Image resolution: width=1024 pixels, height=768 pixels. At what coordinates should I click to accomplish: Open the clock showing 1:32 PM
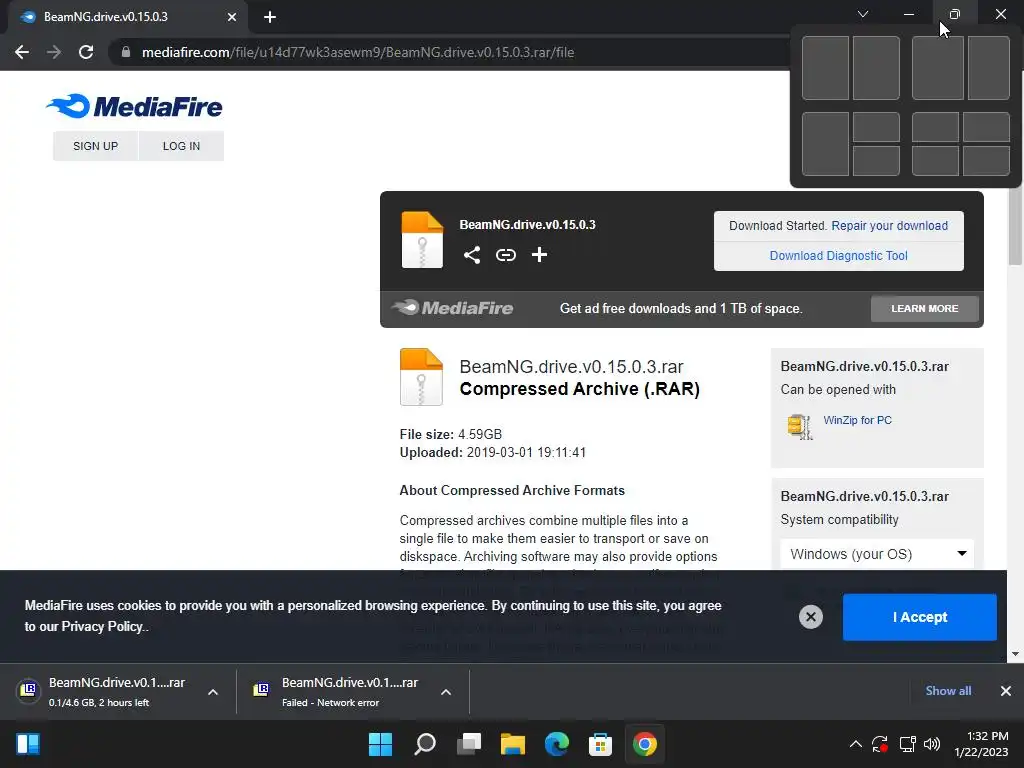pos(982,744)
